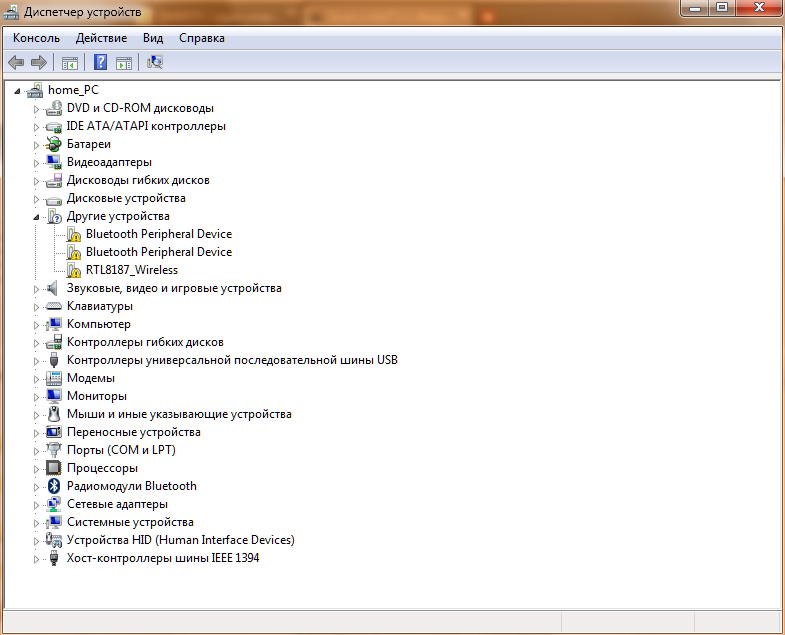The image size is (785, 635).
Task: Click the IDE ATA/ATAPI controllers icon
Action: 54,126
